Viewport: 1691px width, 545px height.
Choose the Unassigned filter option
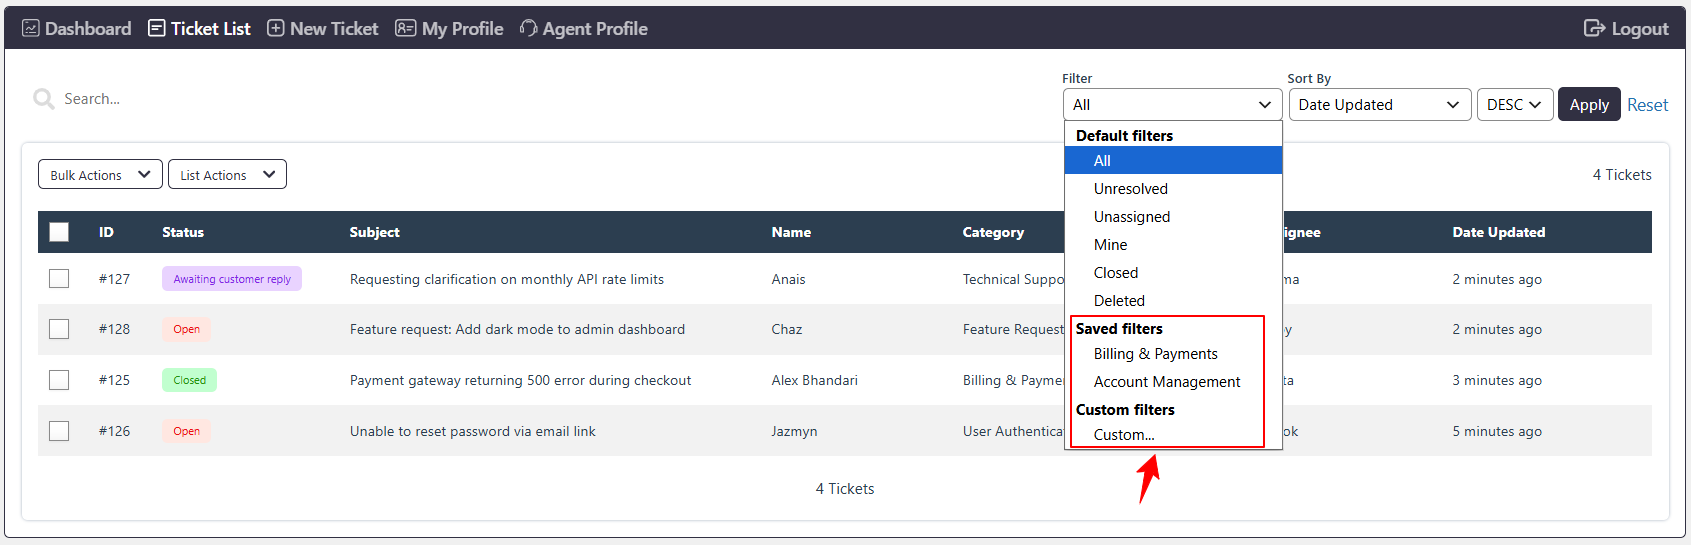pyautogui.click(x=1173, y=216)
